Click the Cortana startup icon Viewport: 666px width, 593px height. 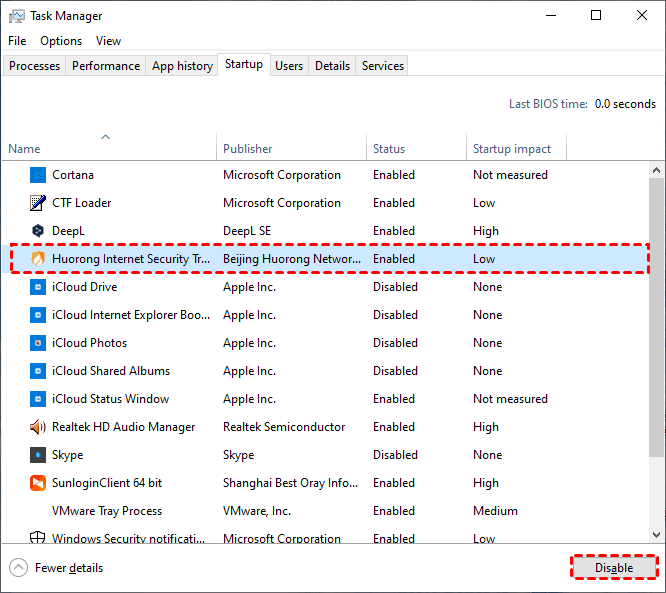pos(38,175)
